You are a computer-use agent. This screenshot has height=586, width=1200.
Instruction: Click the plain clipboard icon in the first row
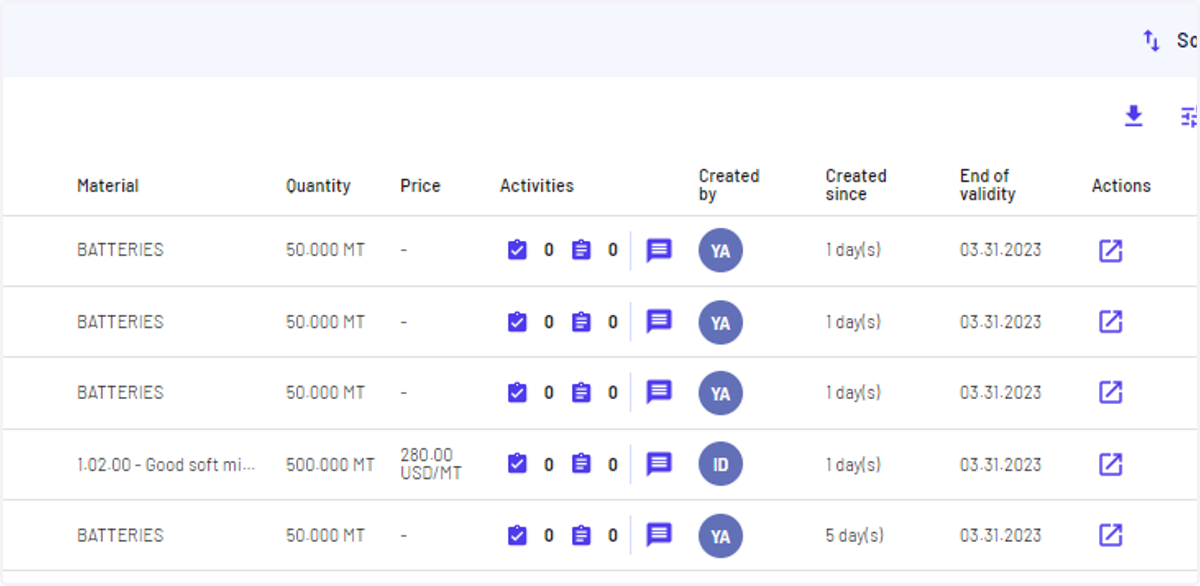tap(581, 250)
